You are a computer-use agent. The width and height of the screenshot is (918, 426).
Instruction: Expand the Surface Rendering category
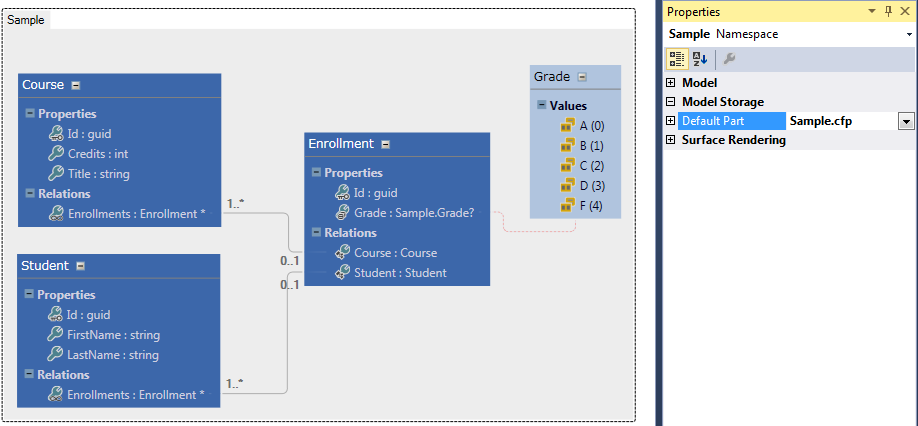point(671,140)
